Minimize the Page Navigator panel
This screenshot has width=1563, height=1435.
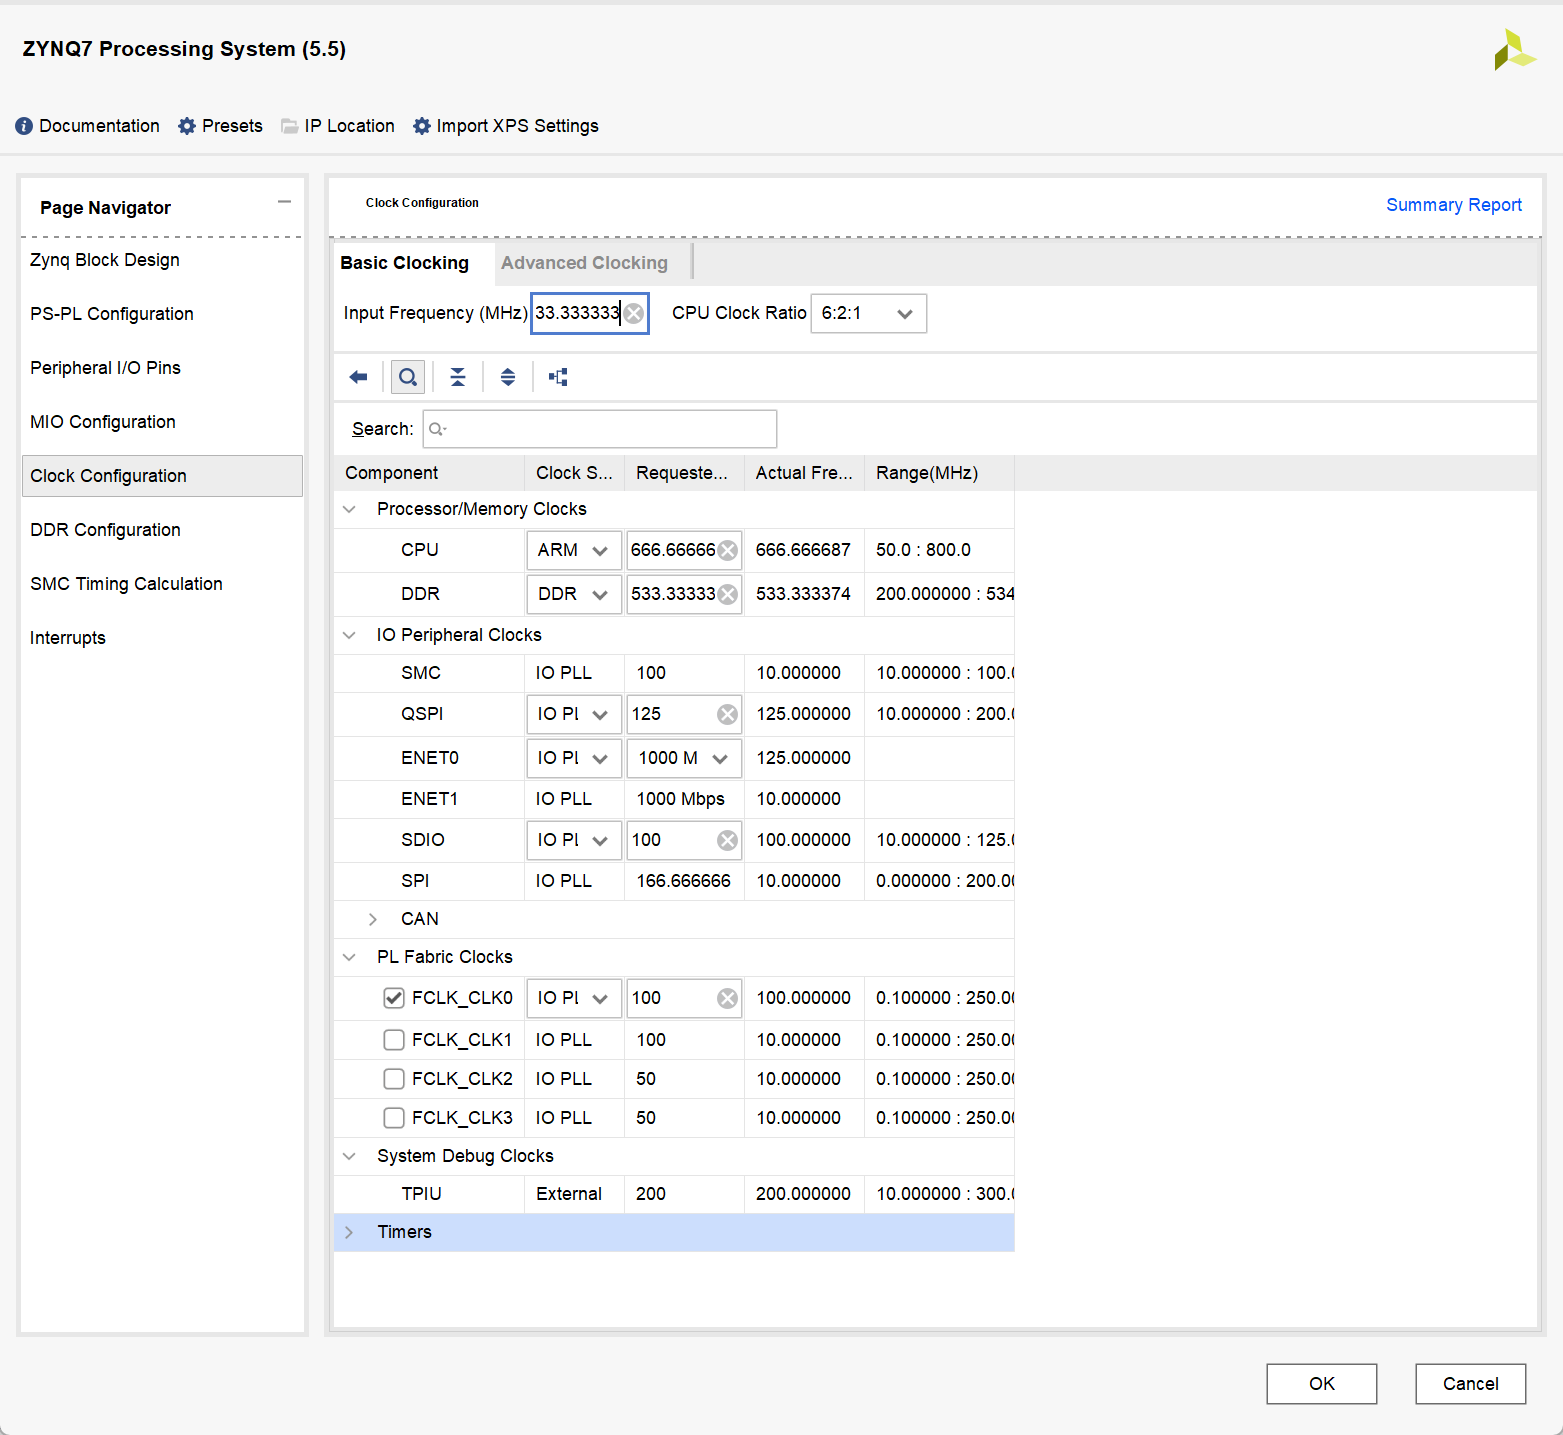click(284, 202)
